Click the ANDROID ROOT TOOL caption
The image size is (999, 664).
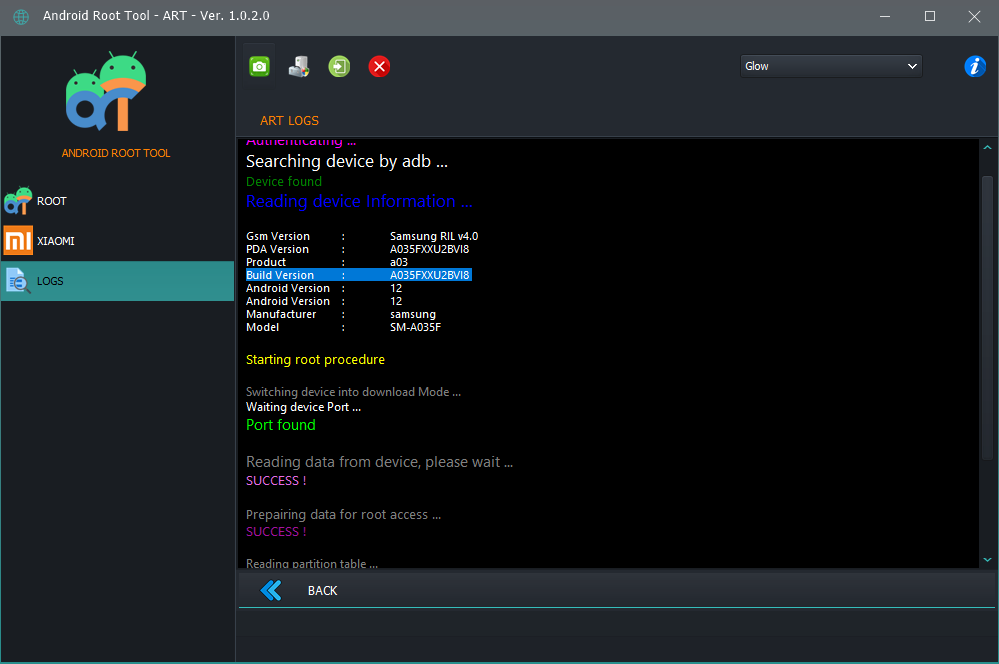[116, 153]
